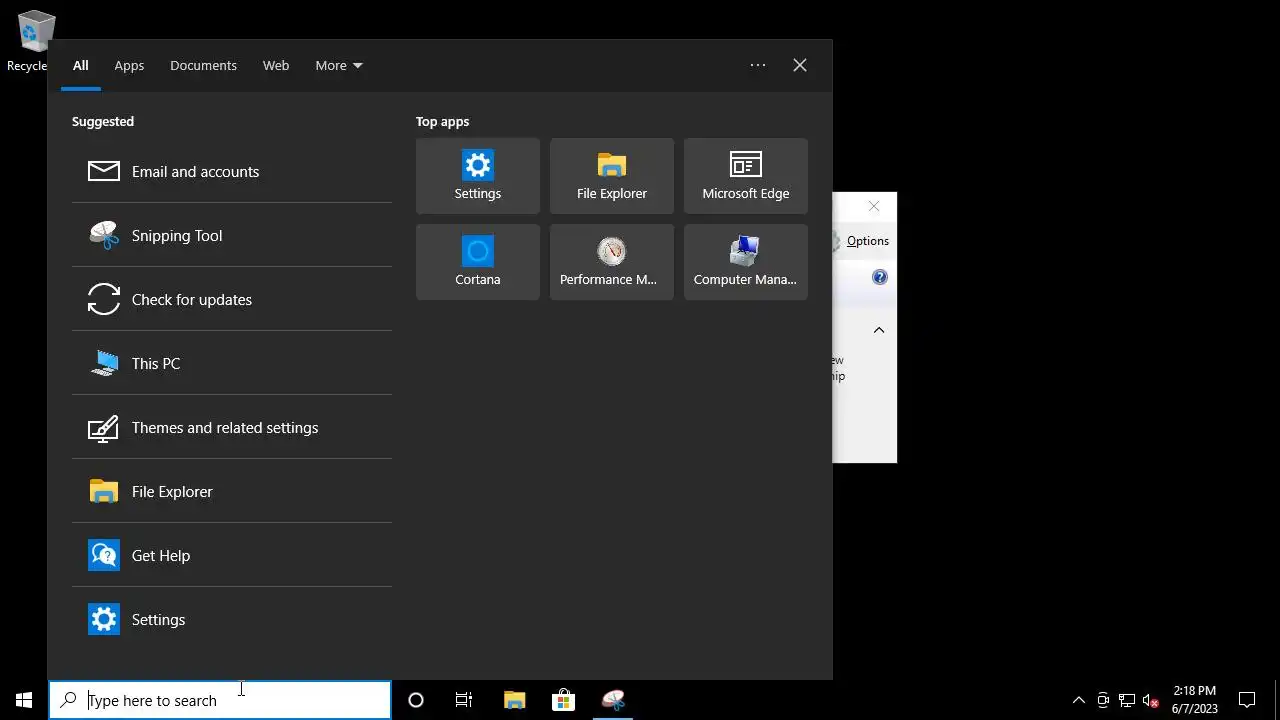Open File Explorer from taskbar

514,700
